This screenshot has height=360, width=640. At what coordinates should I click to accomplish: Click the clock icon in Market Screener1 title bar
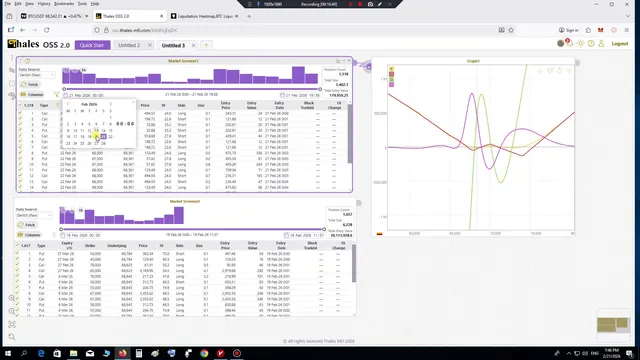pyautogui.click(x=27, y=61)
